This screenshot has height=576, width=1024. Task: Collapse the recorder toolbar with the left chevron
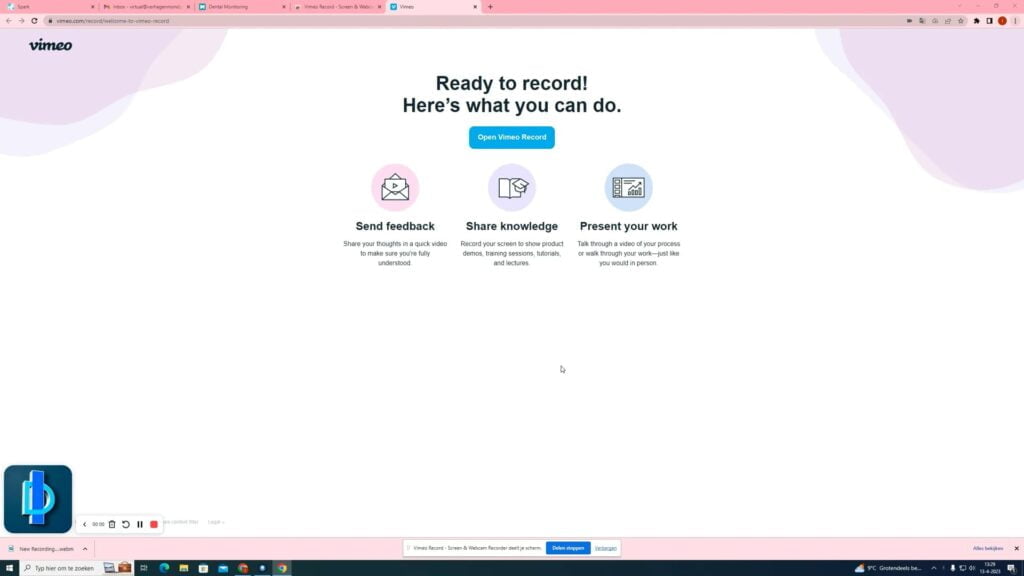[85, 524]
